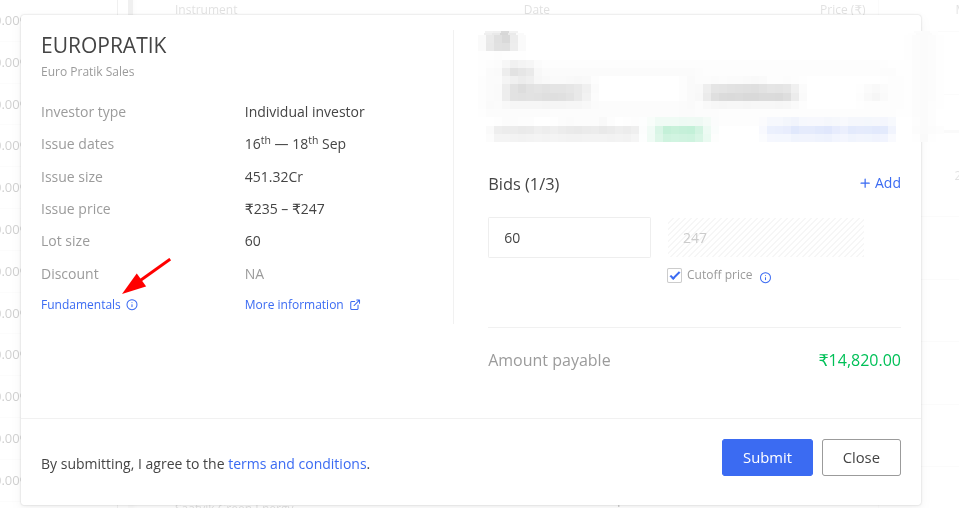Click the ₹14,820.00 amount payable value
This screenshot has width=959, height=508.
coord(859,360)
